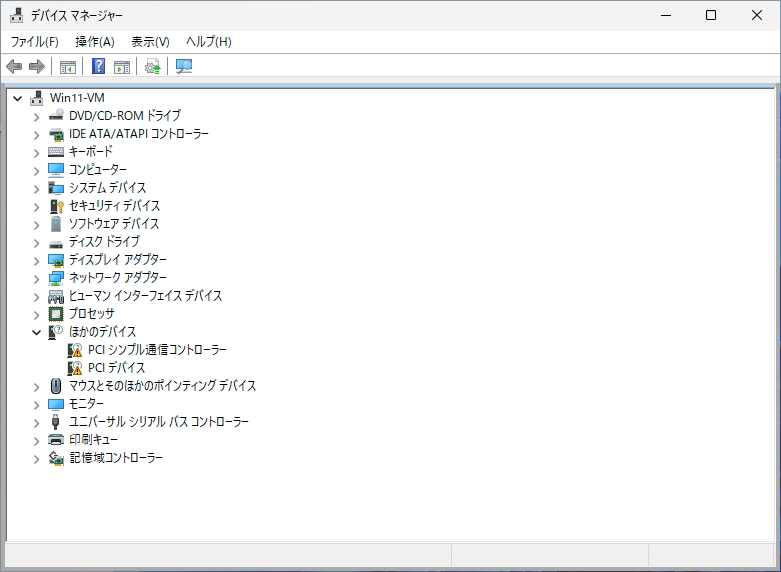Select システム デバイス label

108,188
